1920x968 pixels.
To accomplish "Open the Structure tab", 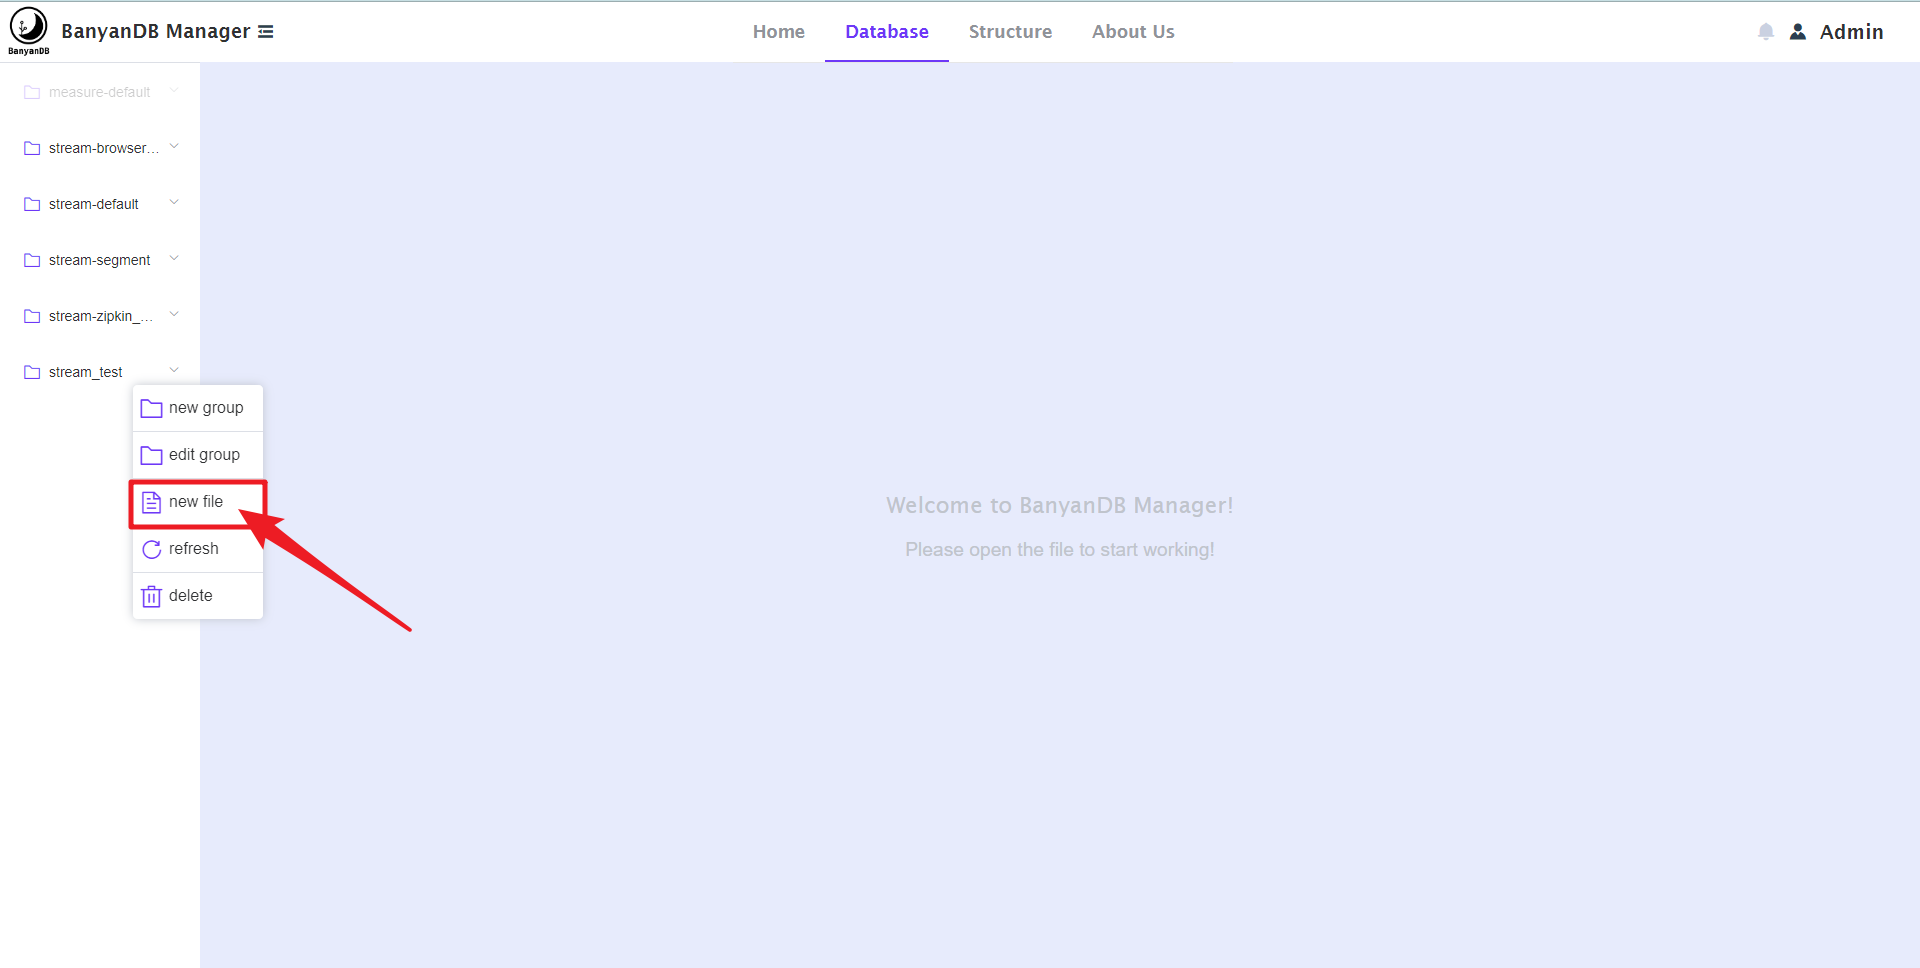I will pyautogui.click(x=1010, y=32).
